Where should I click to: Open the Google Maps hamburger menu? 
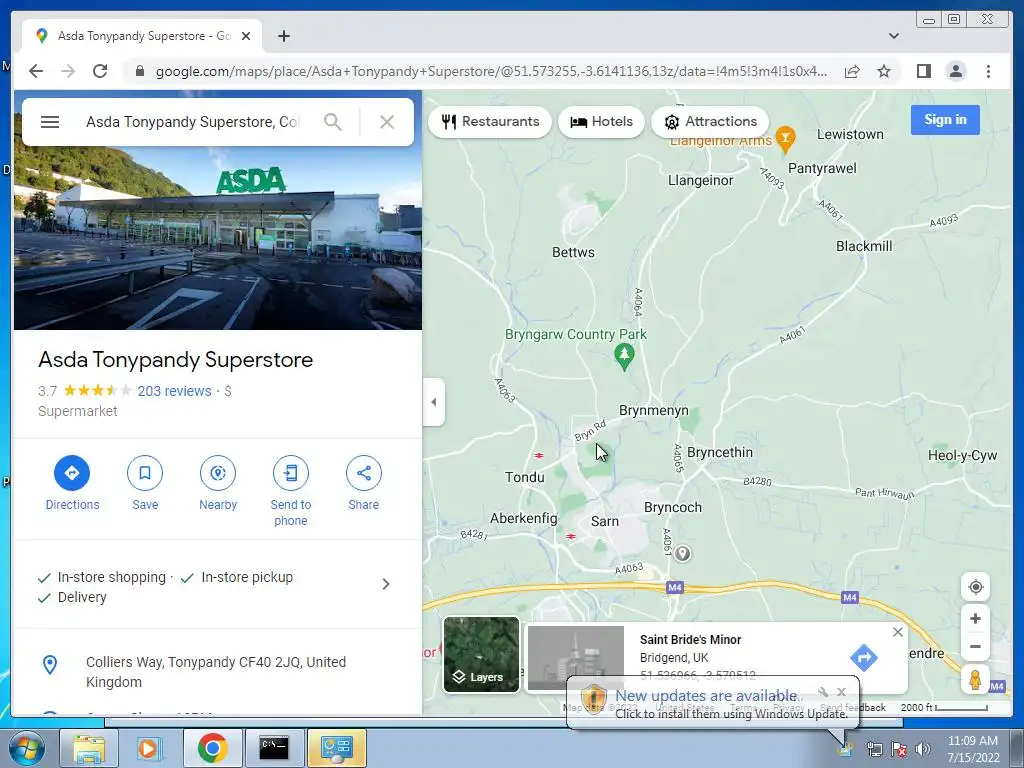(50, 122)
